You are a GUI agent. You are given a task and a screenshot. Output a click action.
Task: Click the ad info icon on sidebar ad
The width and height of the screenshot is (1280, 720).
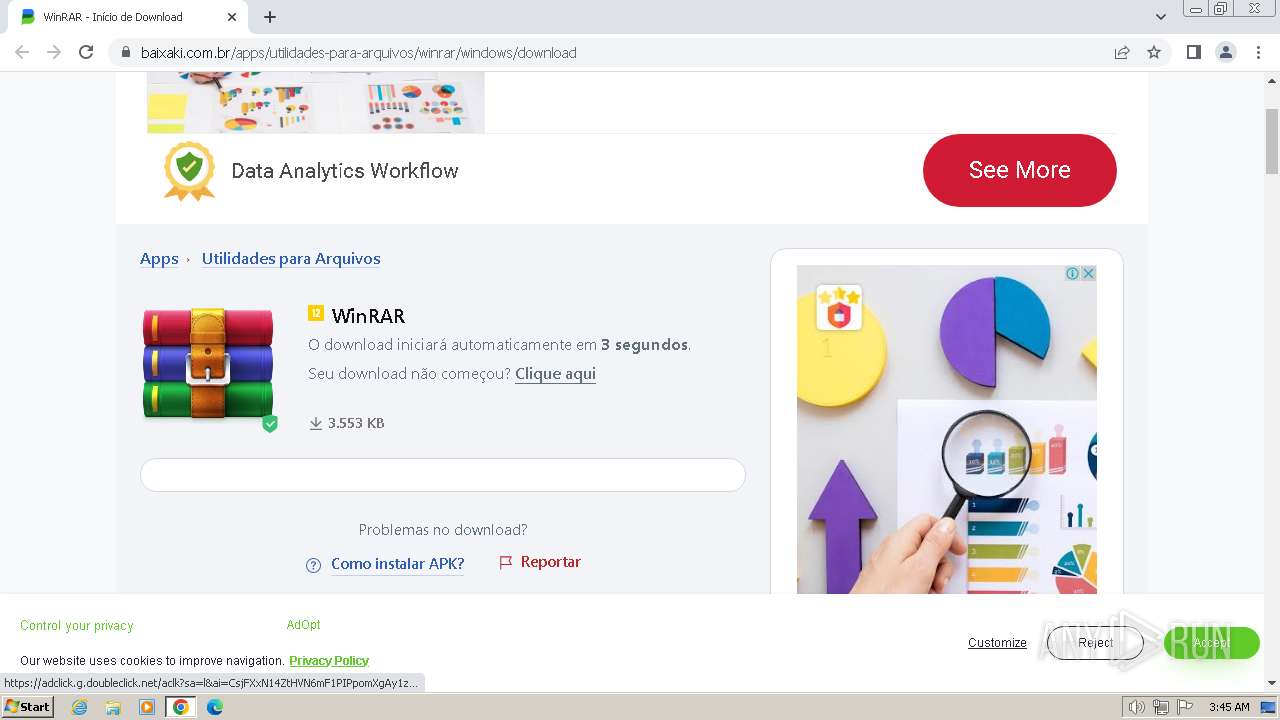(x=1072, y=273)
